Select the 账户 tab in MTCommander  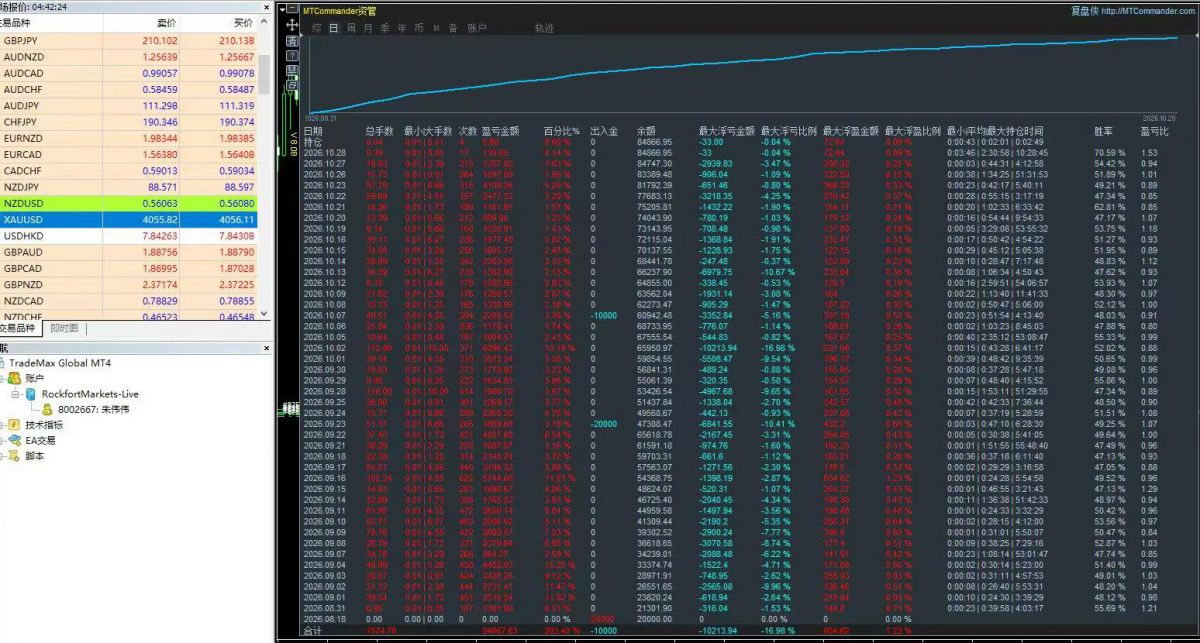tap(477, 28)
